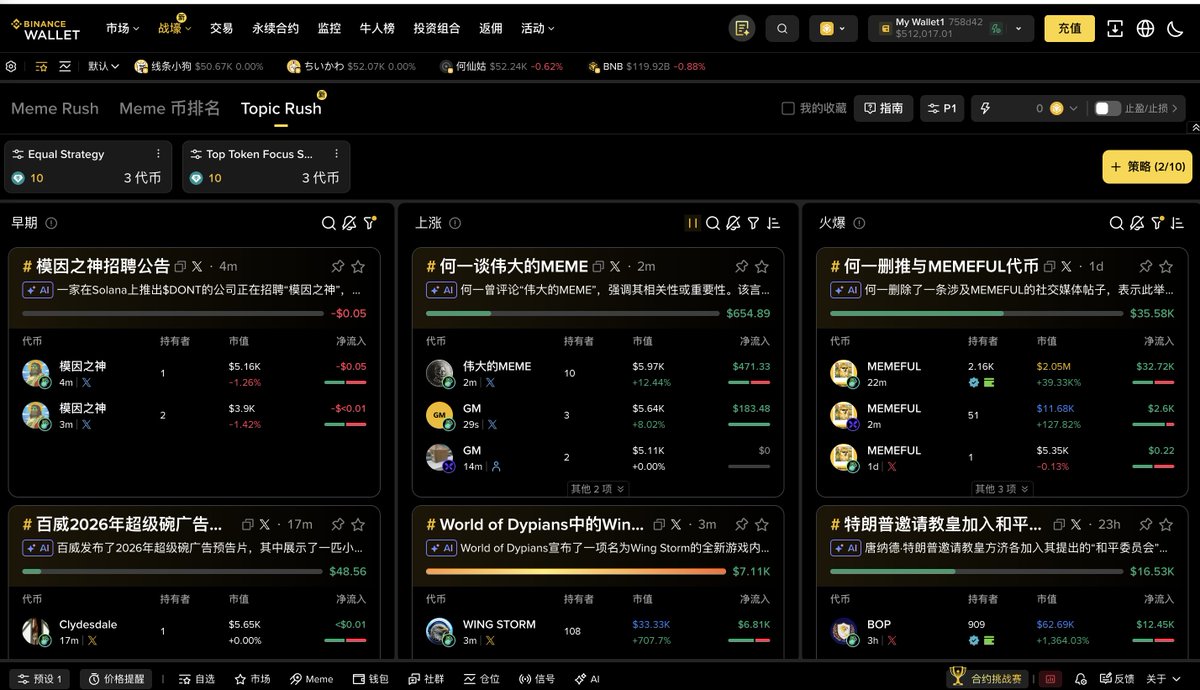Expand 其他 3 项 in MEMEFUL card
Viewport: 1200px width, 690px height.
1001,489
